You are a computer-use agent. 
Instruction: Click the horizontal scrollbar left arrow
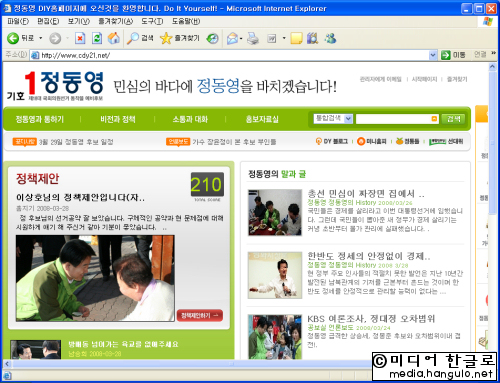pyautogui.click(x=7, y=364)
